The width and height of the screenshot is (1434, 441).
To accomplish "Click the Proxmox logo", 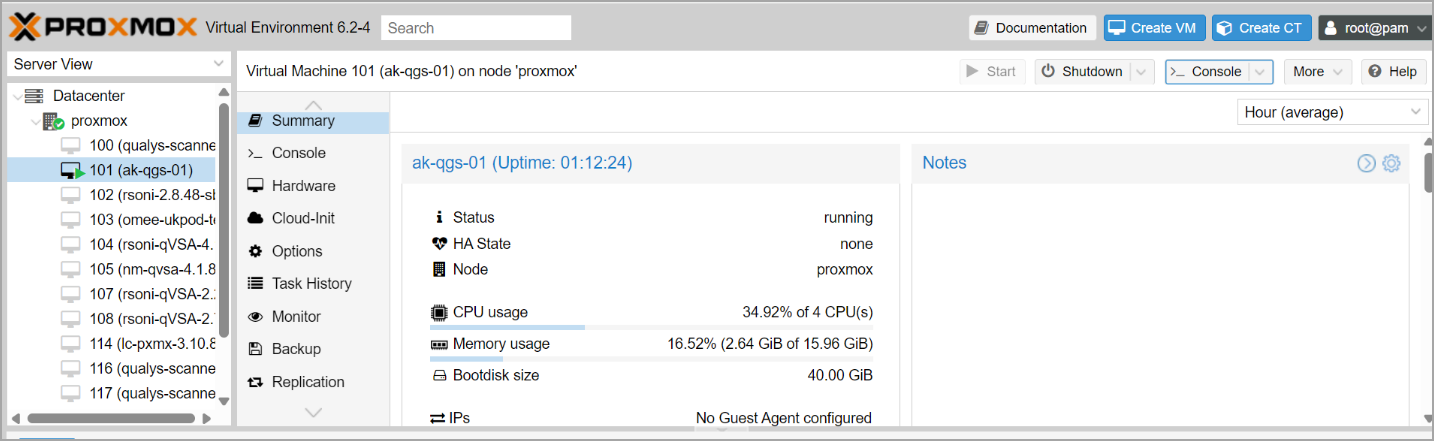I will [105, 27].
